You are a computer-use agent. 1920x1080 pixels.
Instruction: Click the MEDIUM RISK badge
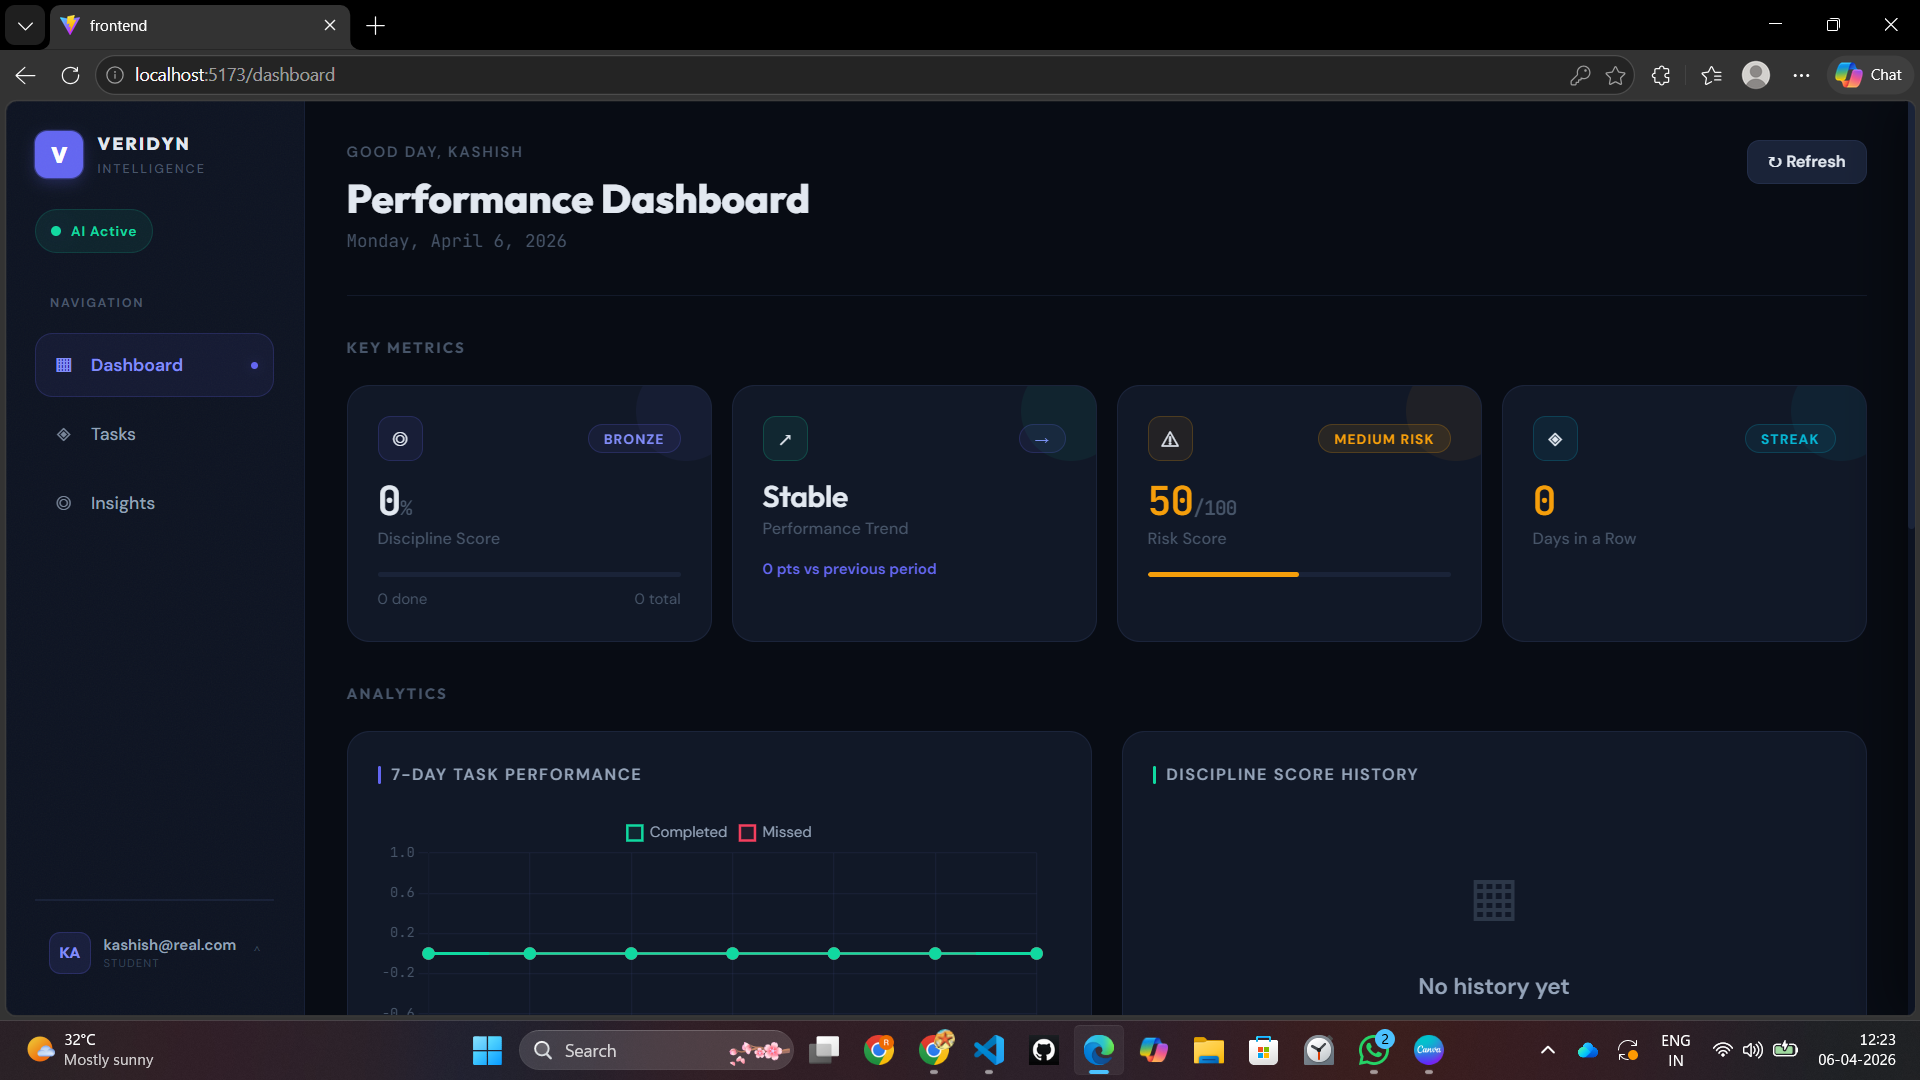1384,439
